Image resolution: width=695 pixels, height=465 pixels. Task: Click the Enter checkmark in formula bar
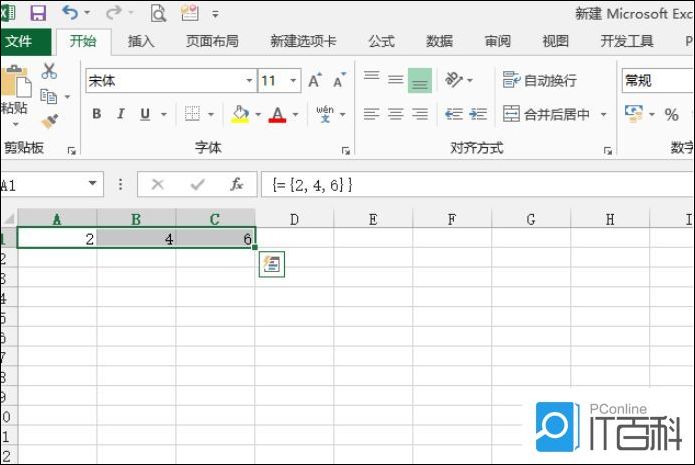coord(197,184)
